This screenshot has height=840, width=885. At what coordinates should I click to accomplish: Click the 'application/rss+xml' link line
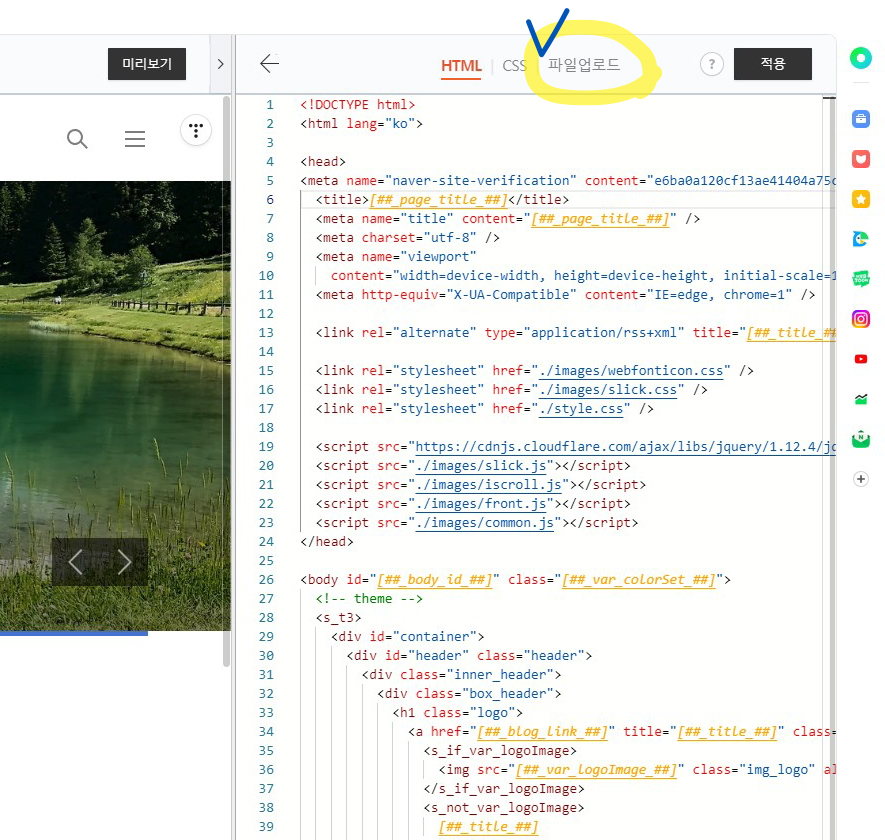[x=576, y=333]
